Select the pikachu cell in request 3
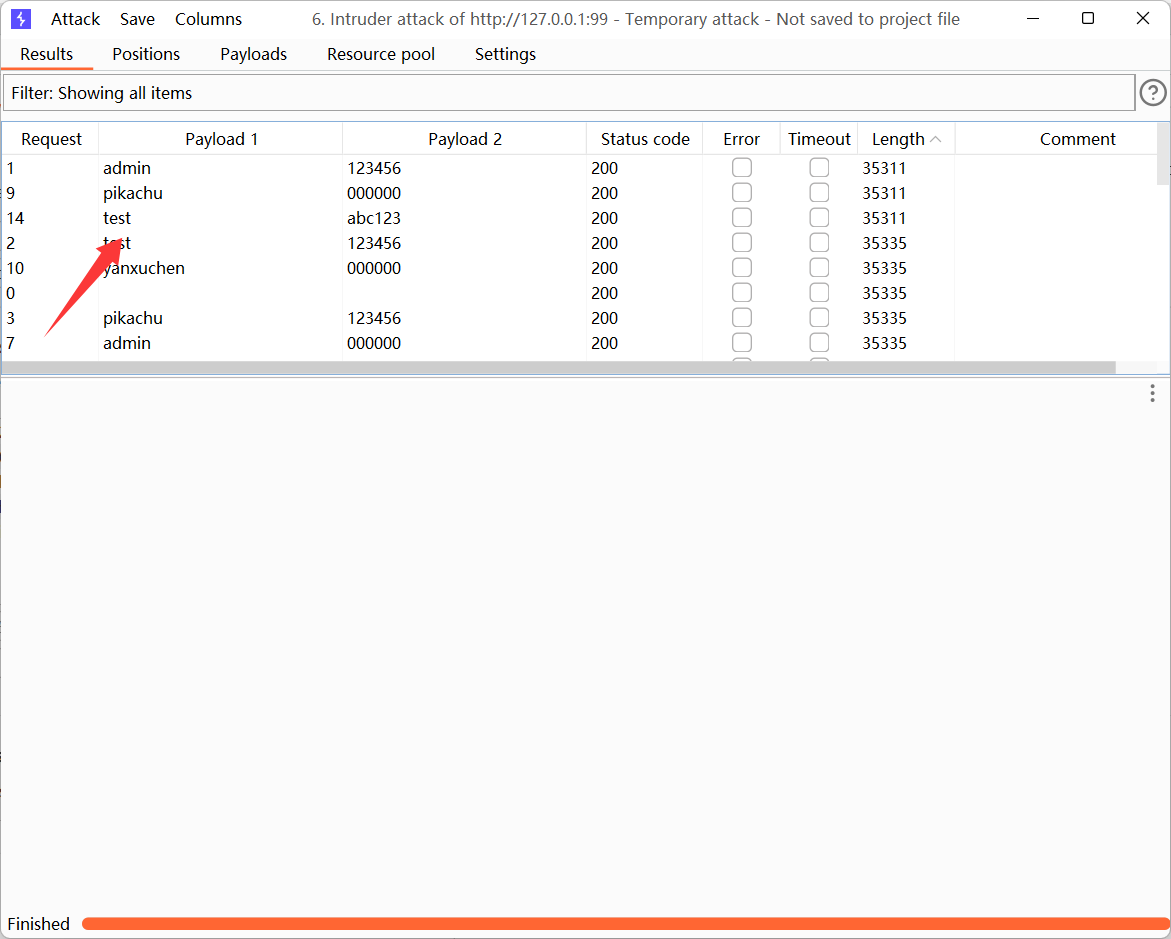Screen dimensions: 1171x939 tap(133, 318)
